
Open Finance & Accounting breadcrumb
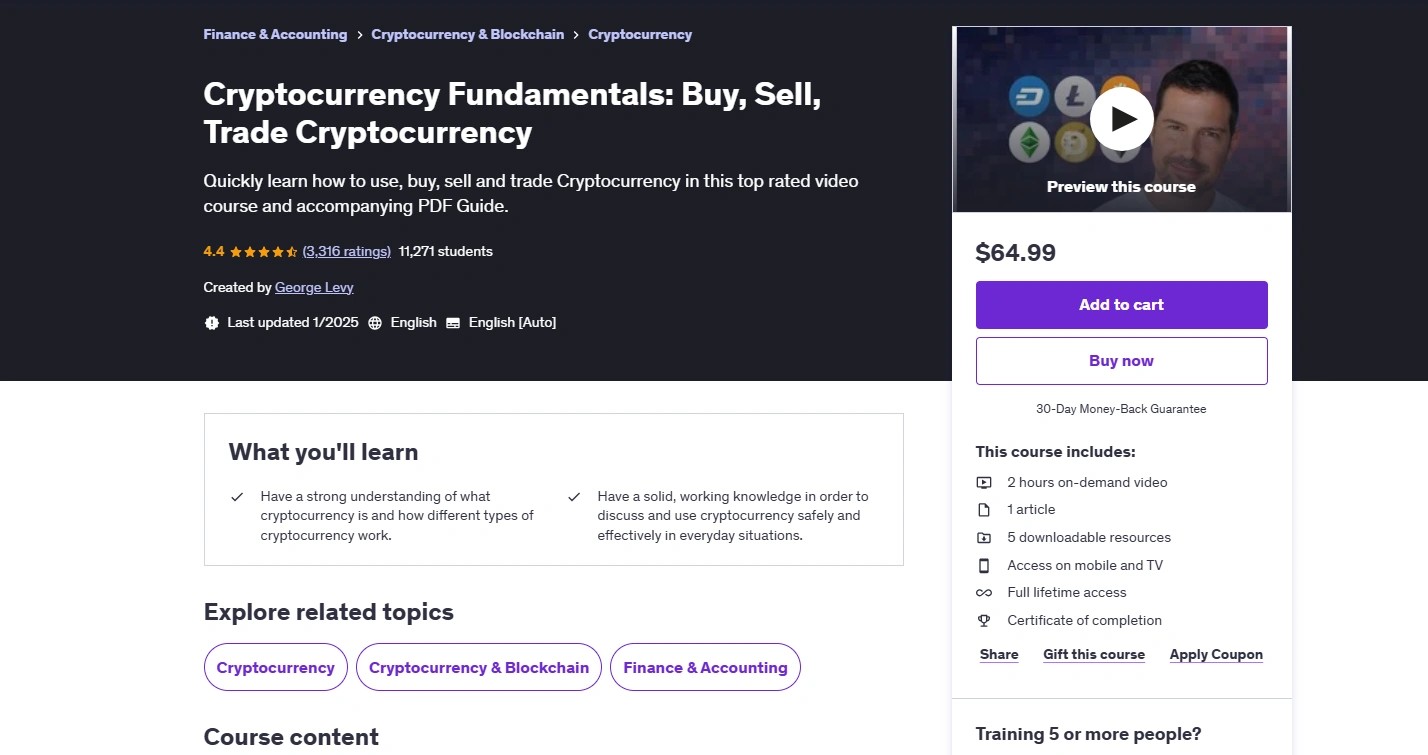(x=275, y=34)
